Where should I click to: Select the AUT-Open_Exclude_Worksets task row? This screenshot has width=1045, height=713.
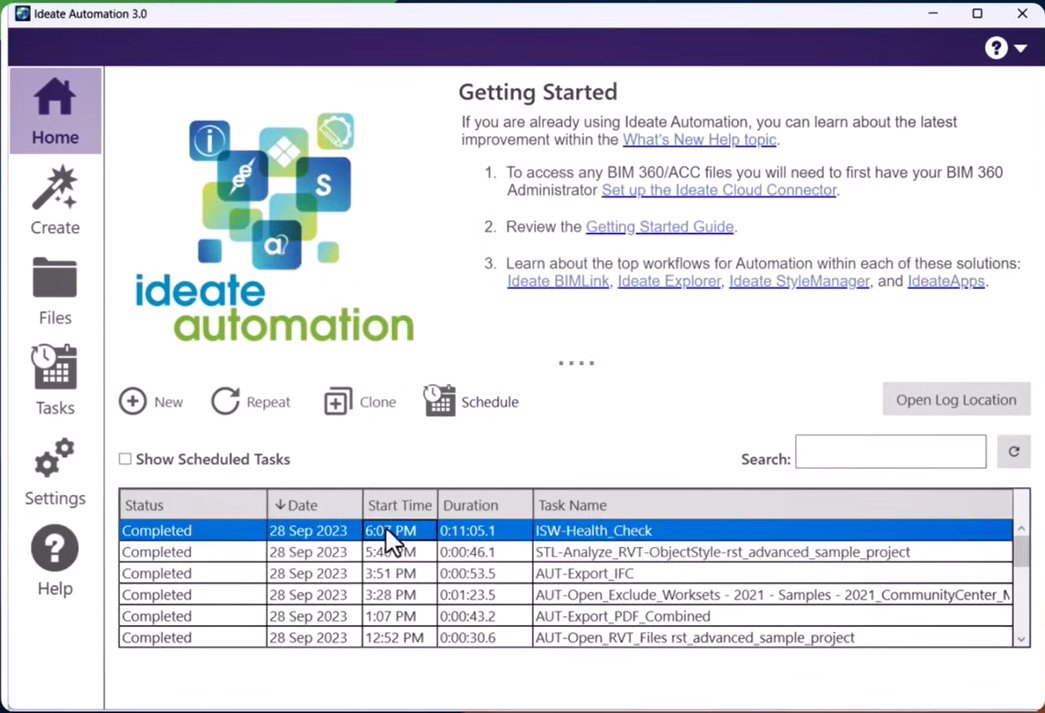(566, 594)
